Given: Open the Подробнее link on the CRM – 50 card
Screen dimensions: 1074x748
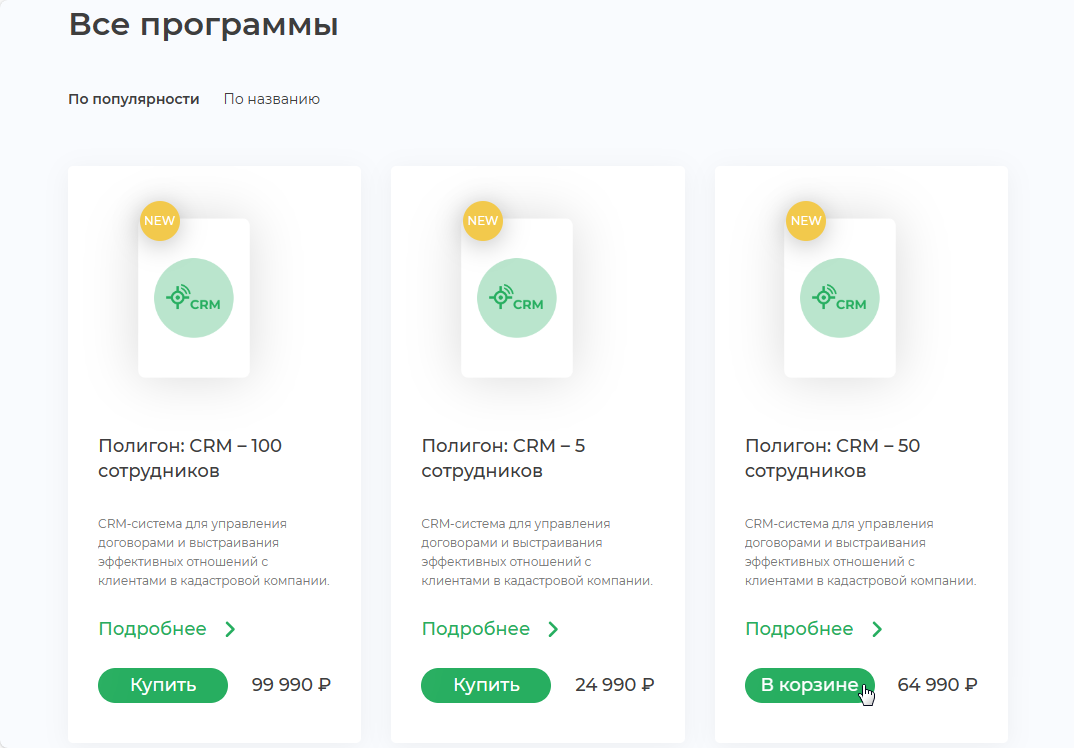Looking at the screenshot, I should coord(799,629).
